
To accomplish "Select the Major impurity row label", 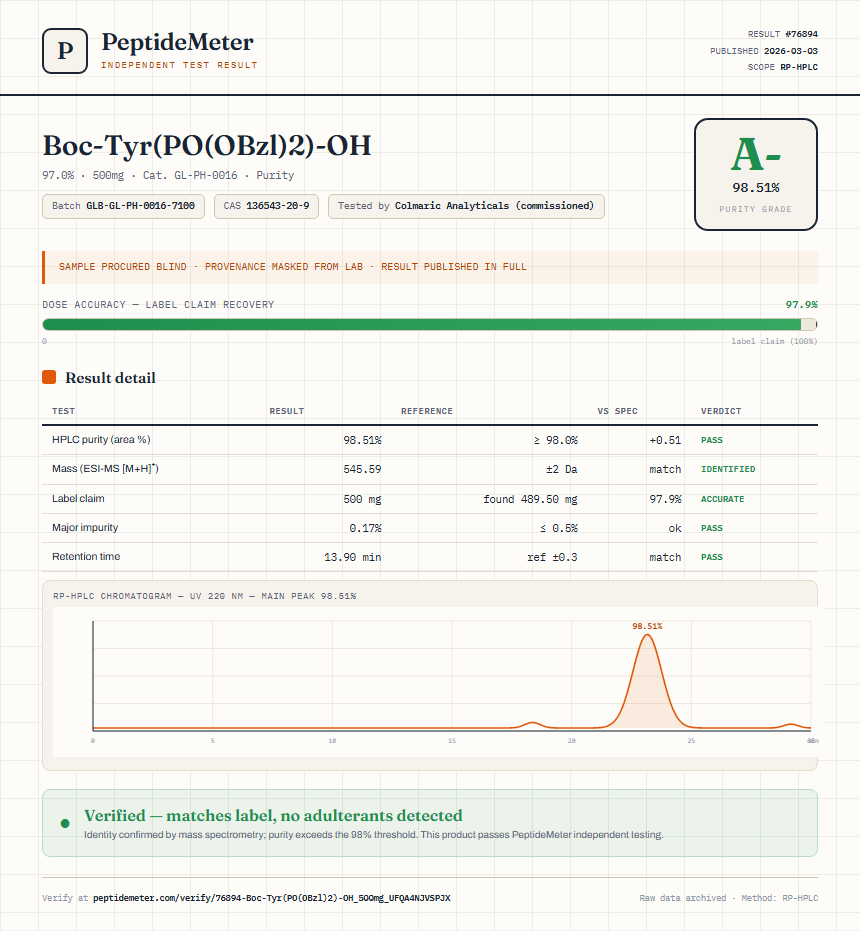I will pyautogui.click(x=85, y=527).
